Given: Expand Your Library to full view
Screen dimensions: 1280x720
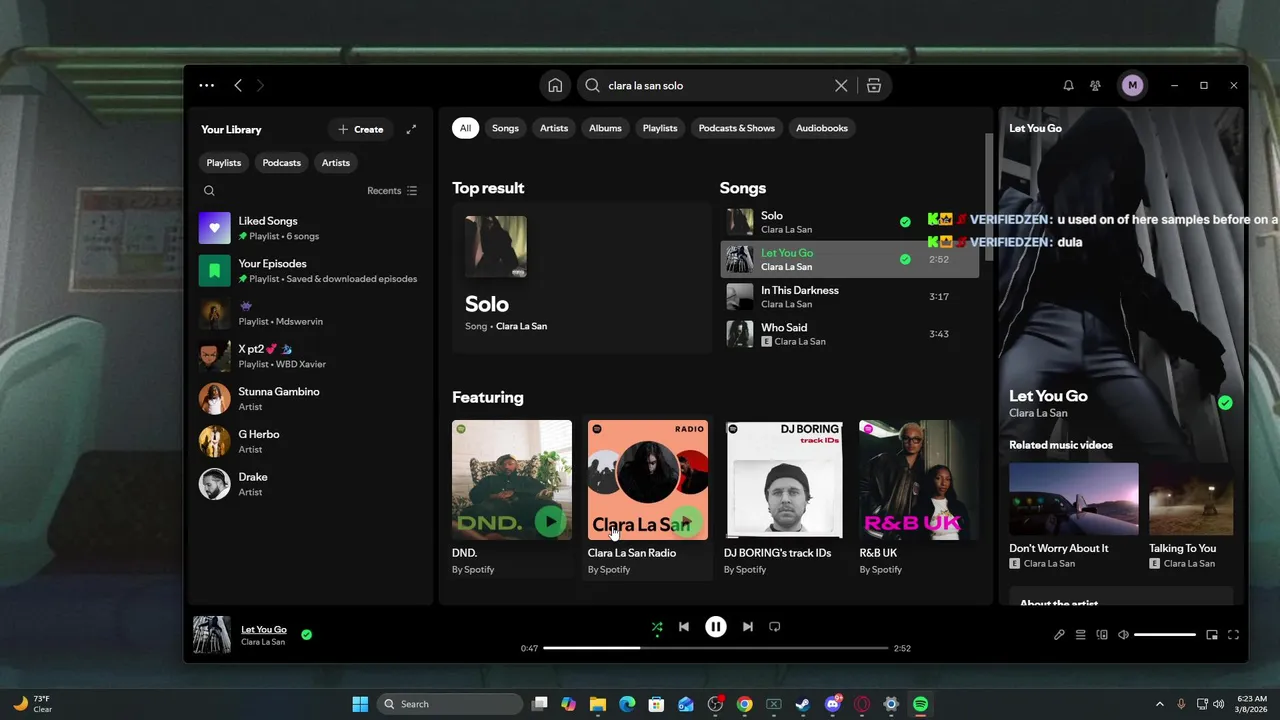Looking at the screenshot, I should (x=411, y=129).
